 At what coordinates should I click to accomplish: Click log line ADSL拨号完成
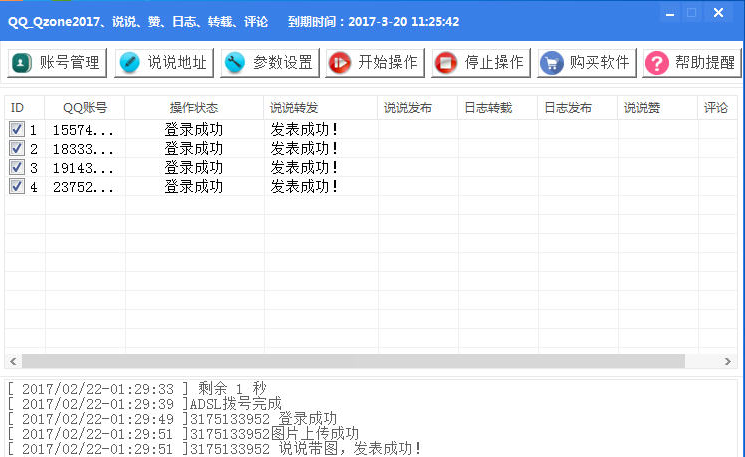[145, 404]
